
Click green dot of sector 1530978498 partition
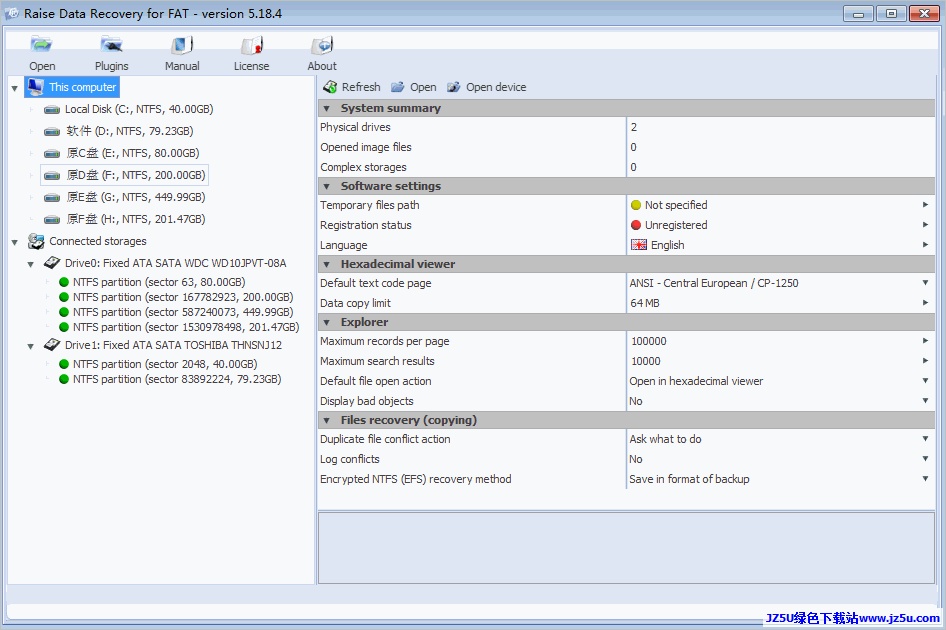pos(64,327)
